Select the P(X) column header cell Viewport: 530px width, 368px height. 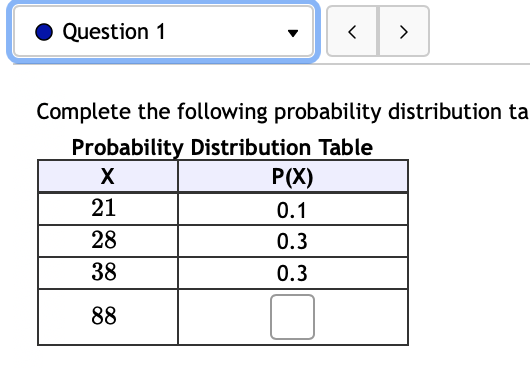(x=293, y=176)
